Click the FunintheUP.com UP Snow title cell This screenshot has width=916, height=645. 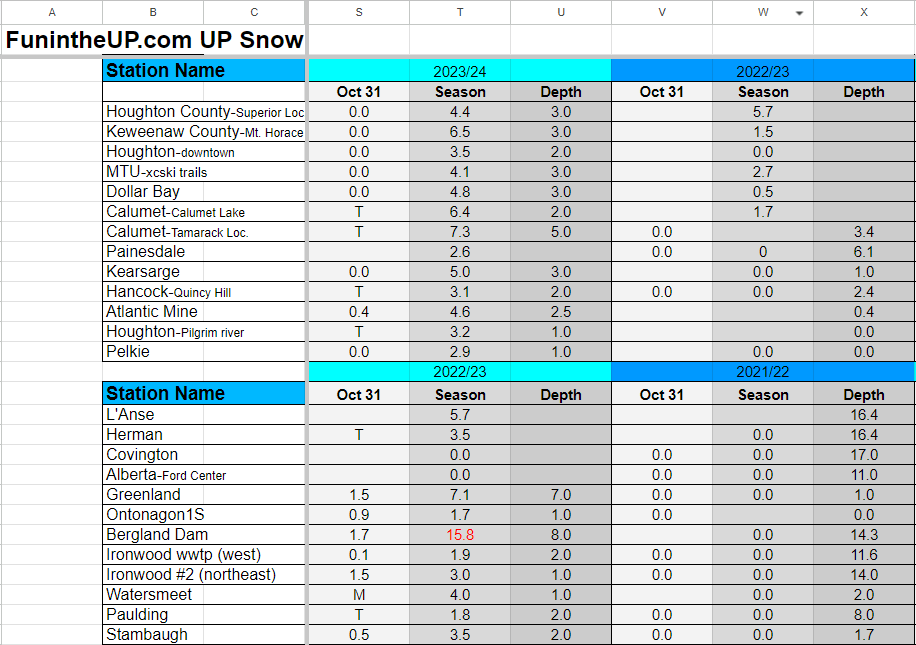(154, 40)
